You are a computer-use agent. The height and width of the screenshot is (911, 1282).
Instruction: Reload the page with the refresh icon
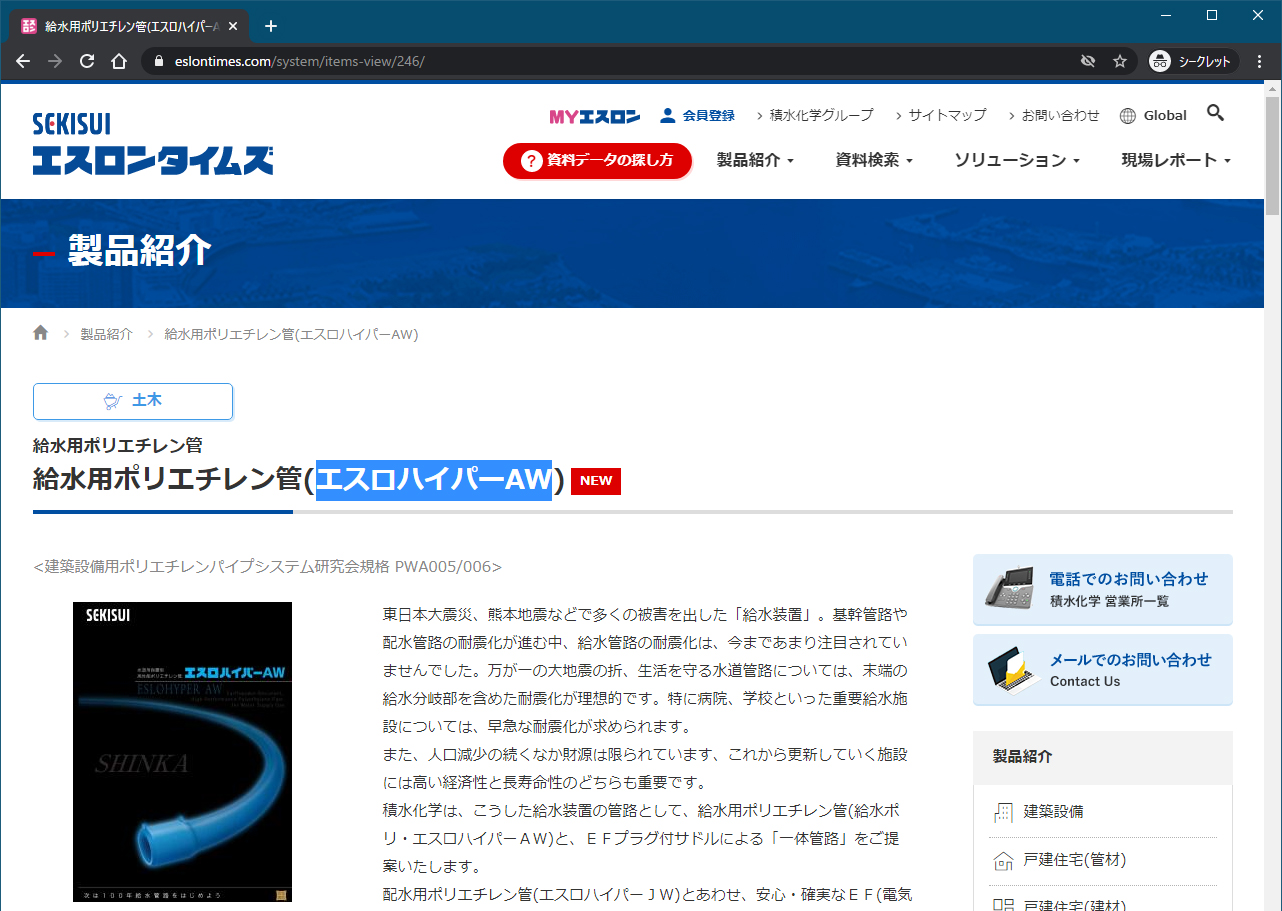(87, 61)
